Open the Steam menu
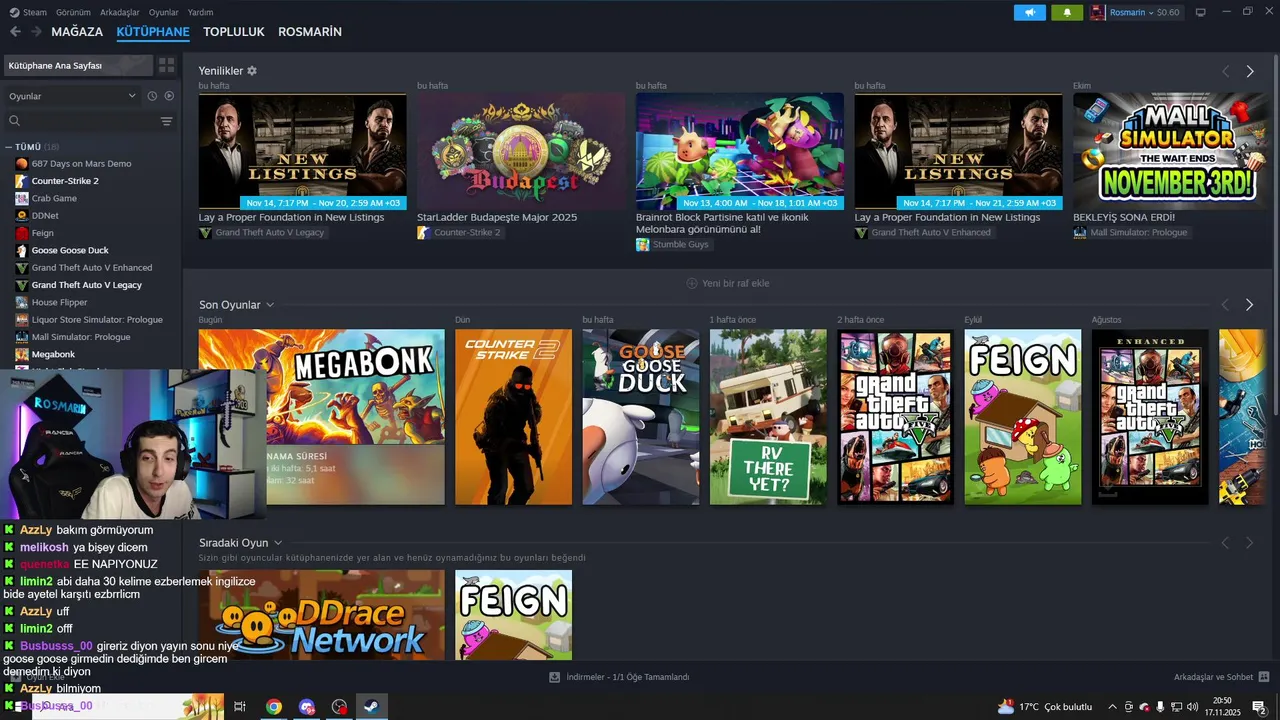This screenshot has width=1280, height=720. [35, 12]
